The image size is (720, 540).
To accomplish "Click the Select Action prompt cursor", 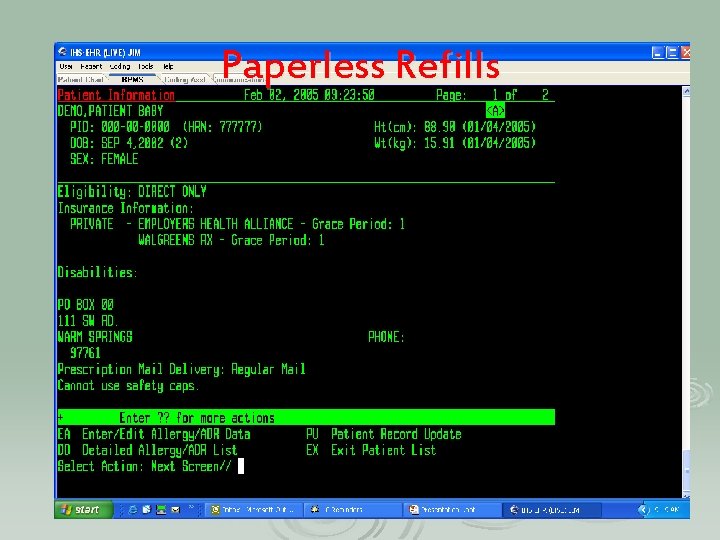I will pyautogui.click(x=241, y=466).
